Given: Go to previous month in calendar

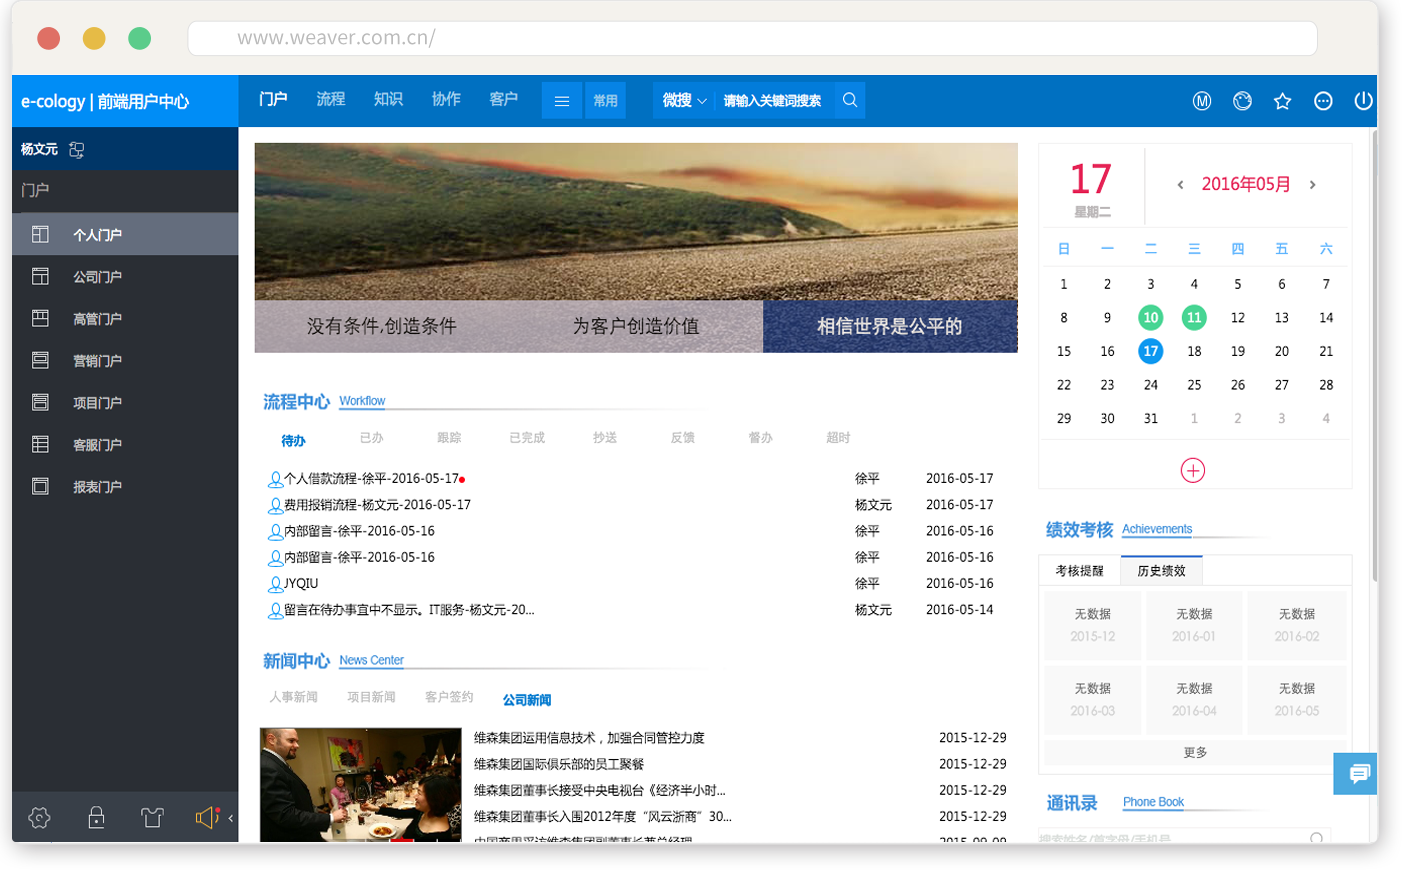Looking at the screenshot, I should [x=1181, y=185].
